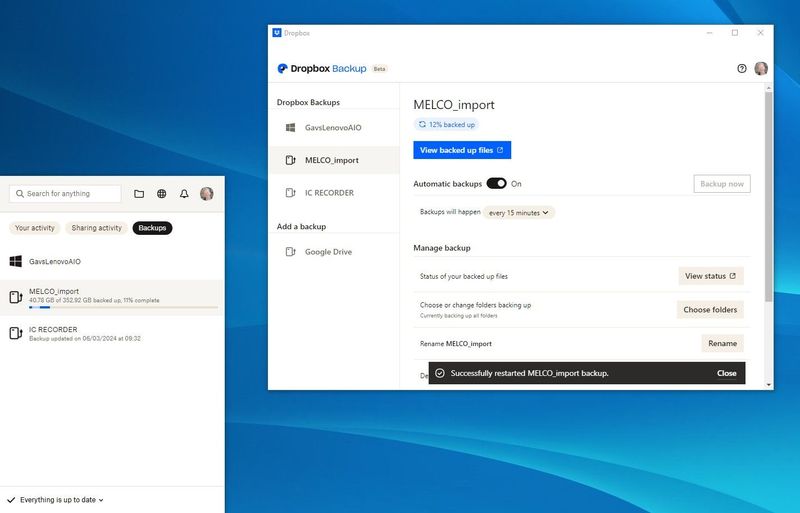Switch to Sharing activity tab

[x=96, y=228]
